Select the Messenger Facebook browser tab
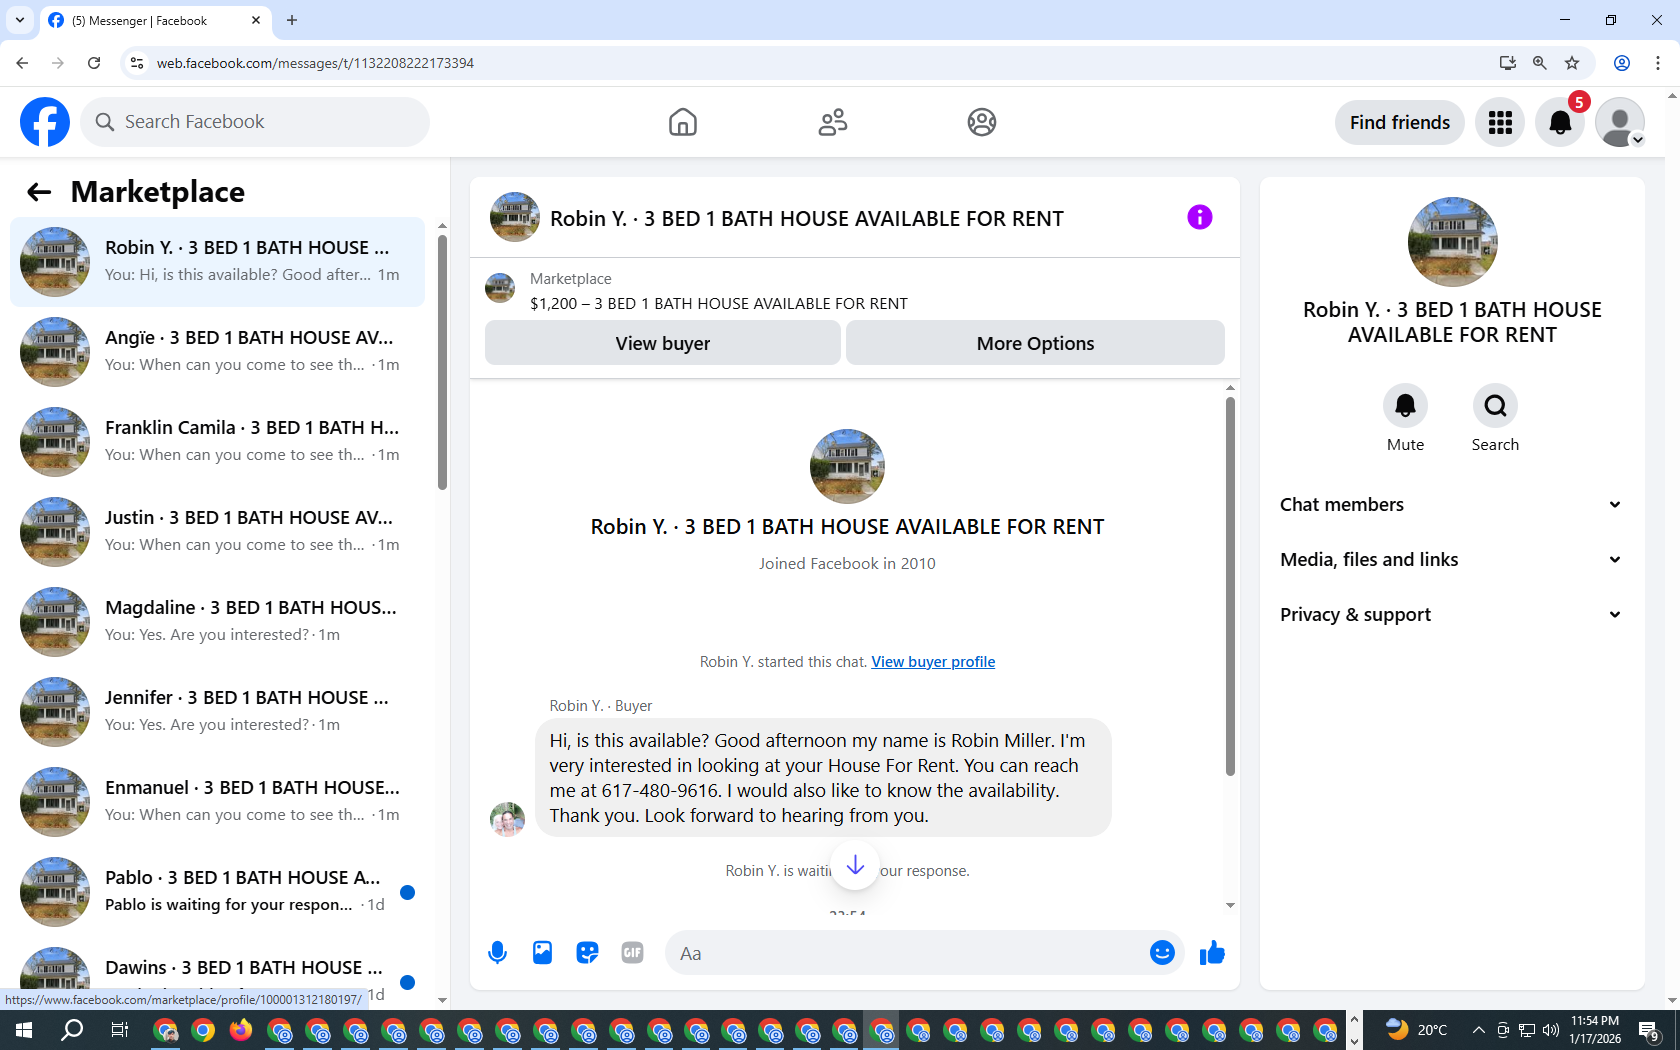This screenshot has height=1050, width=1680. 155,20
